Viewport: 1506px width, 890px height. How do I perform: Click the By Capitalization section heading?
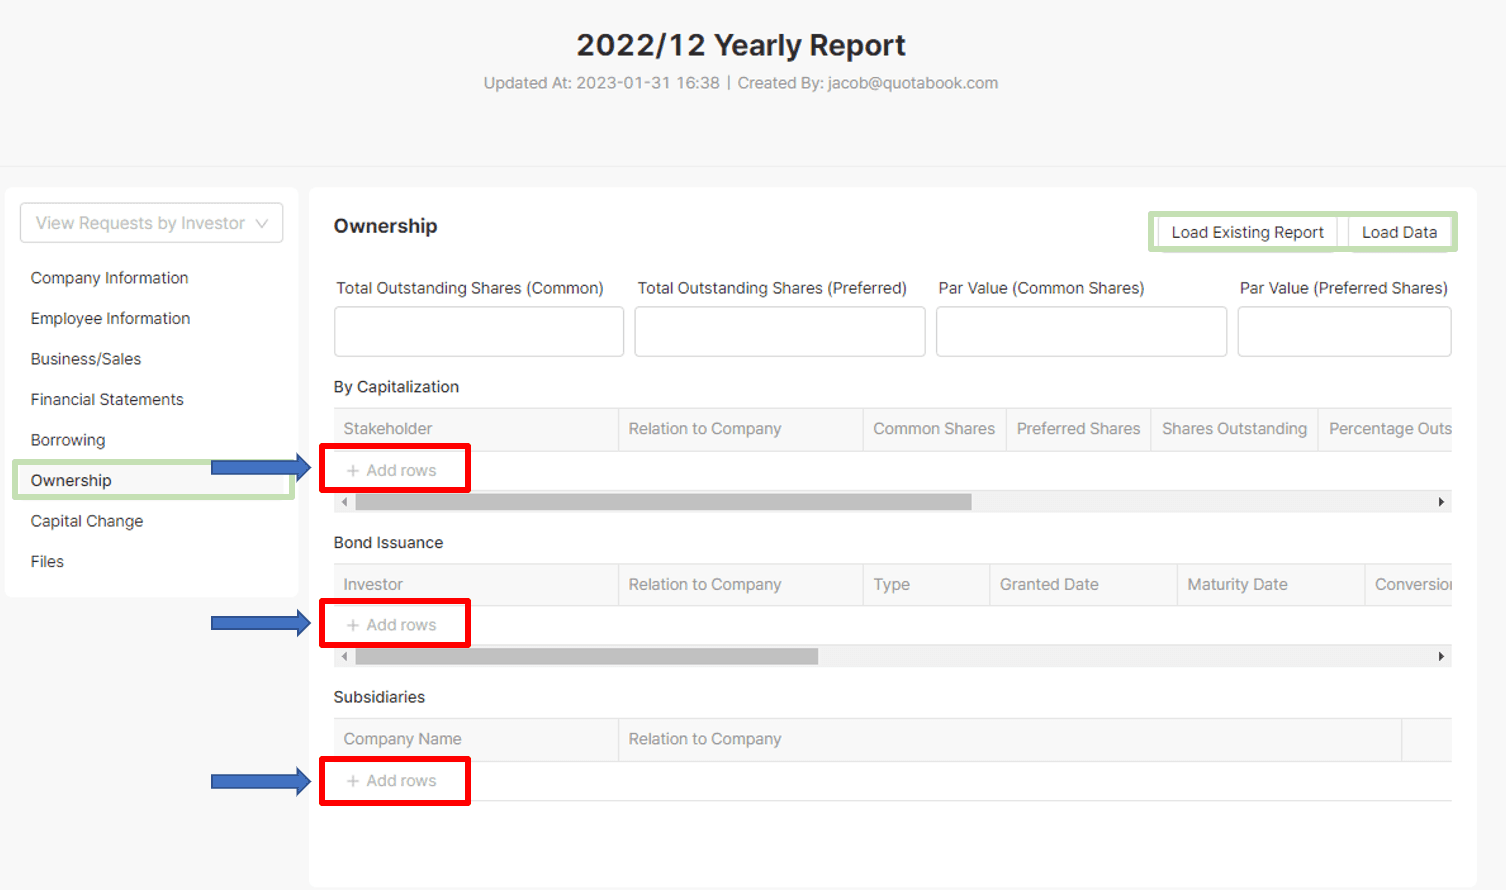pos(396,387)
